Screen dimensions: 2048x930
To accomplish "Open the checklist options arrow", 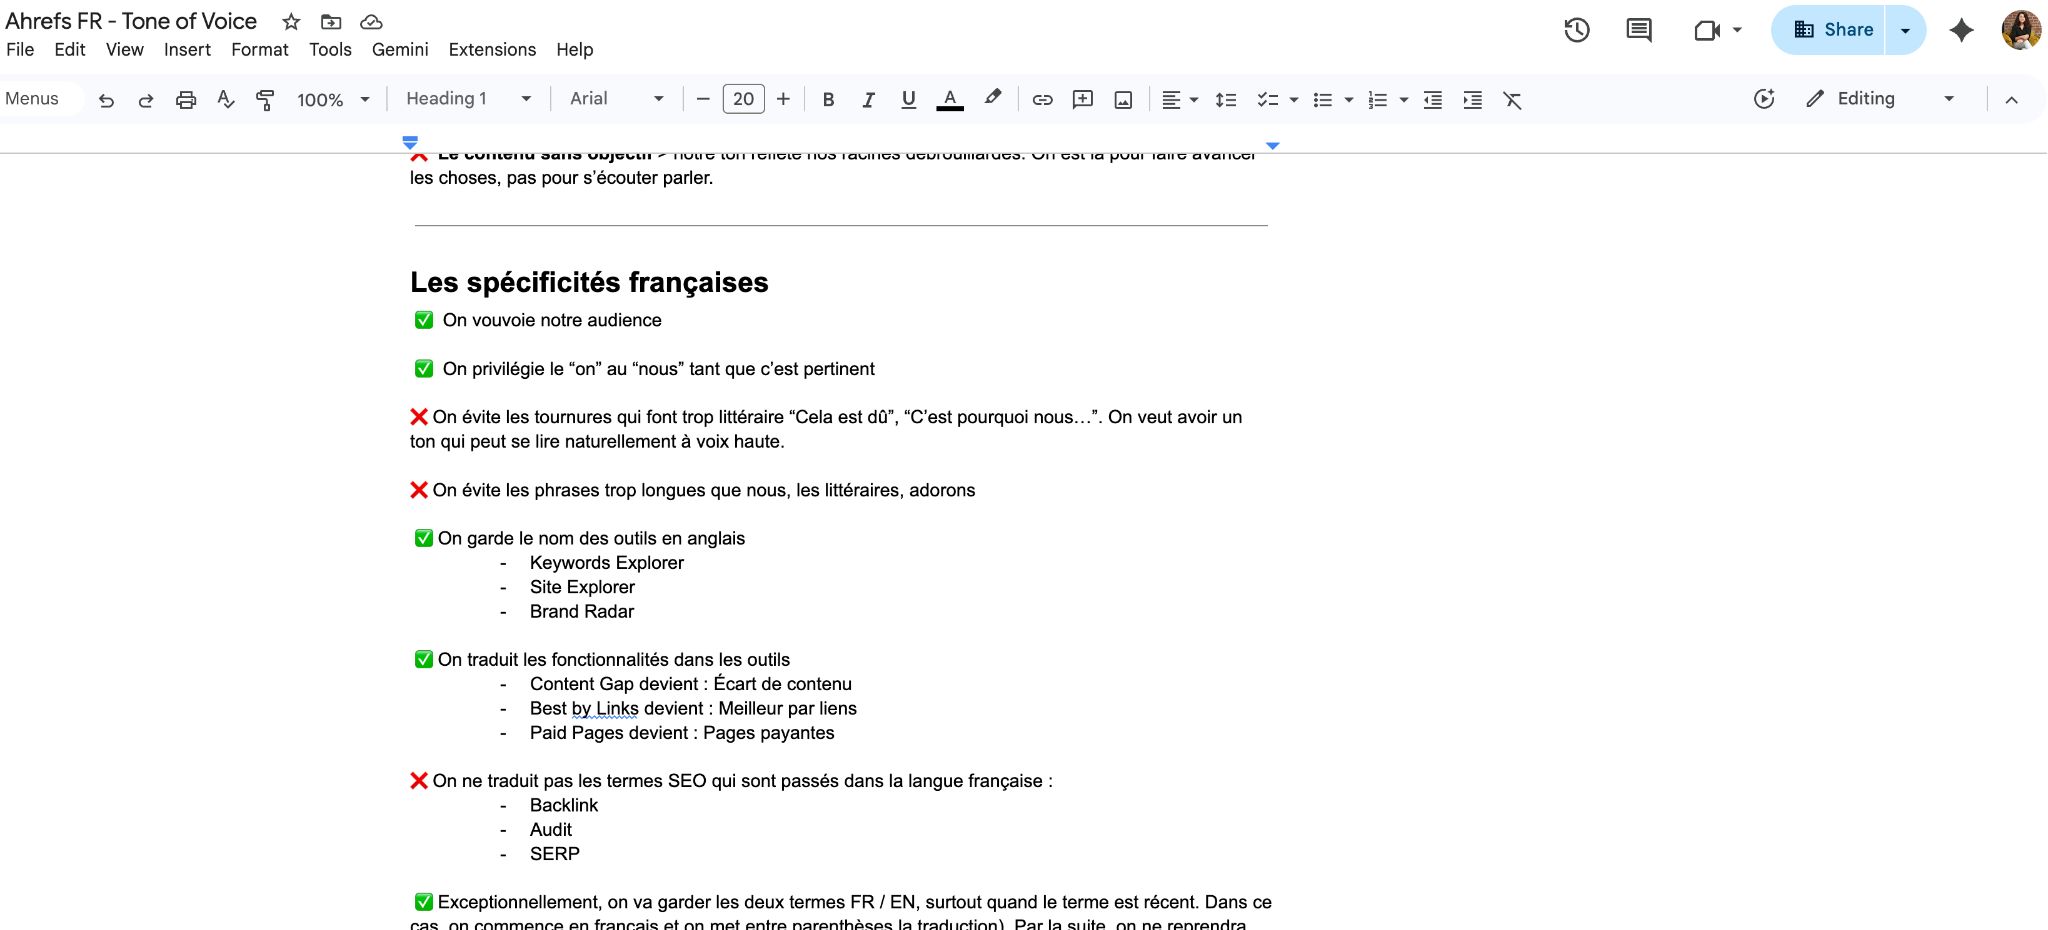I will 1294,100.
